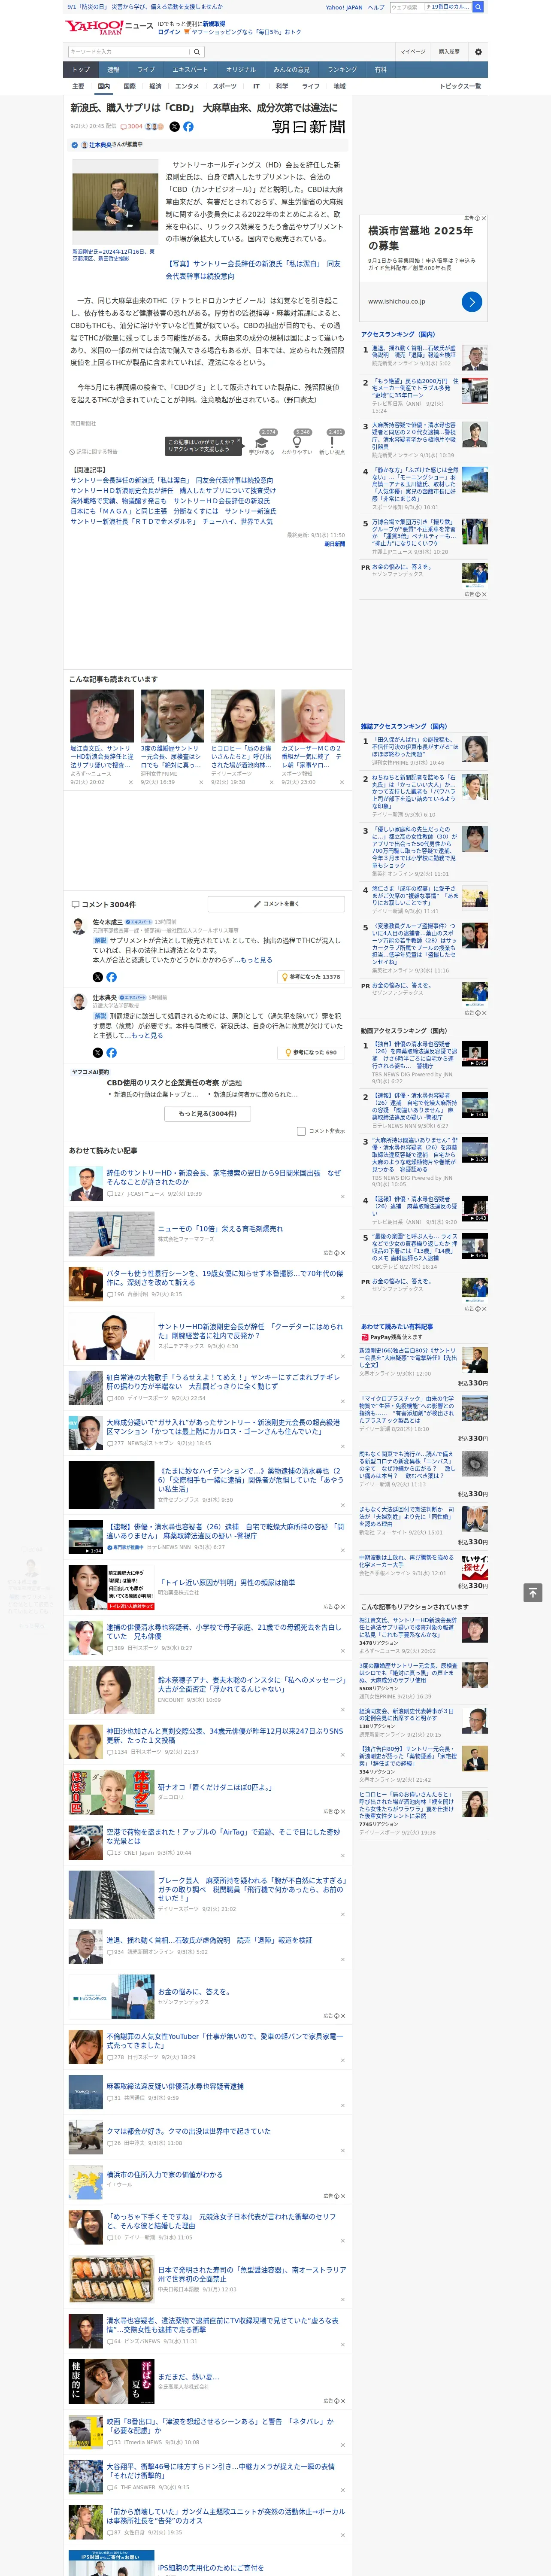Viewport: 551px width, 2576px height.
Task: Open the マイページ link
Action: coord(413,52)
